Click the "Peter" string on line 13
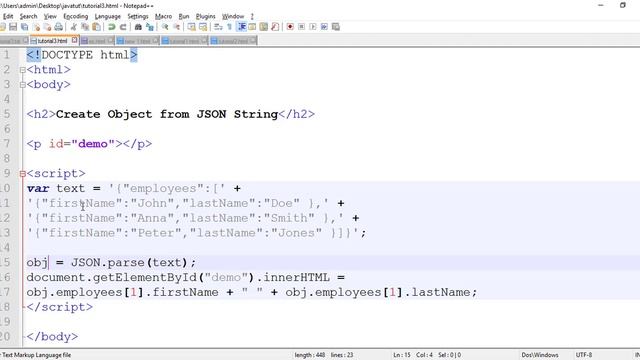640x360 pixels. click(x=156, y=233)
